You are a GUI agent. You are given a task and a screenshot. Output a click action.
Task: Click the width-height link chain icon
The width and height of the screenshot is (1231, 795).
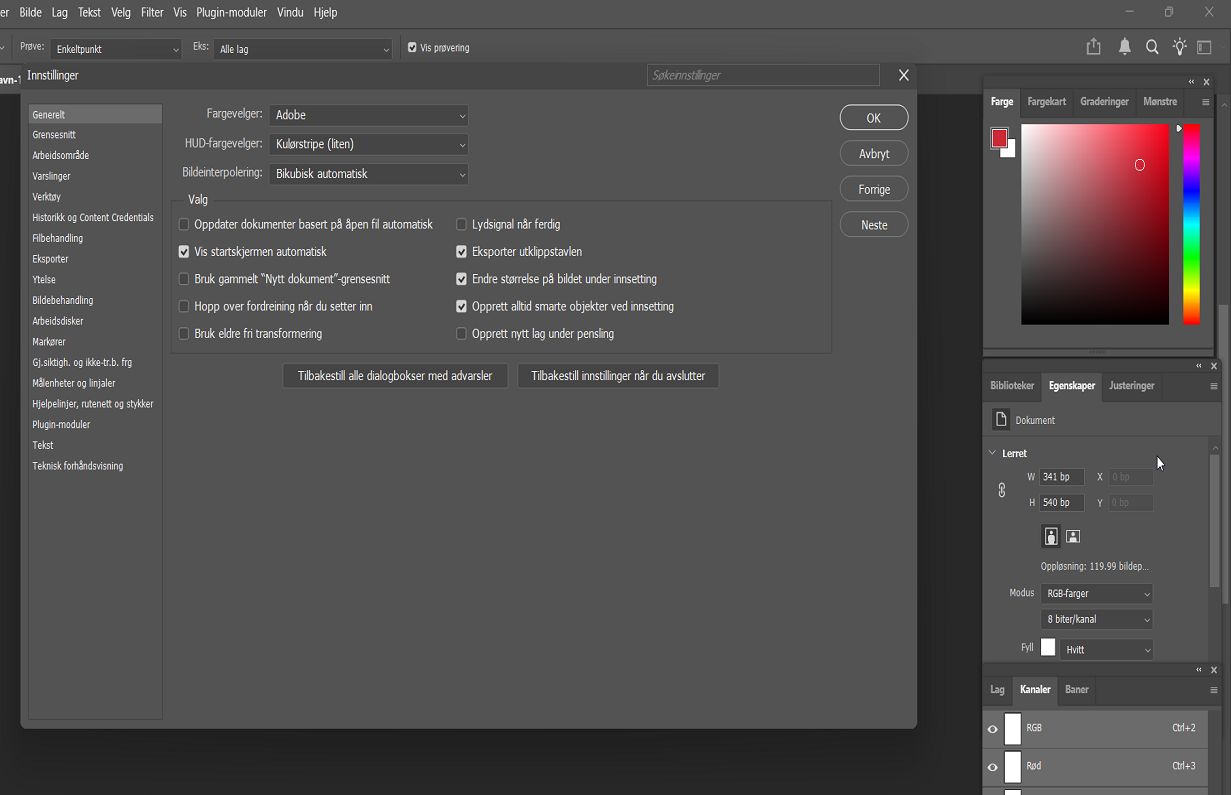click(1001, 490)
